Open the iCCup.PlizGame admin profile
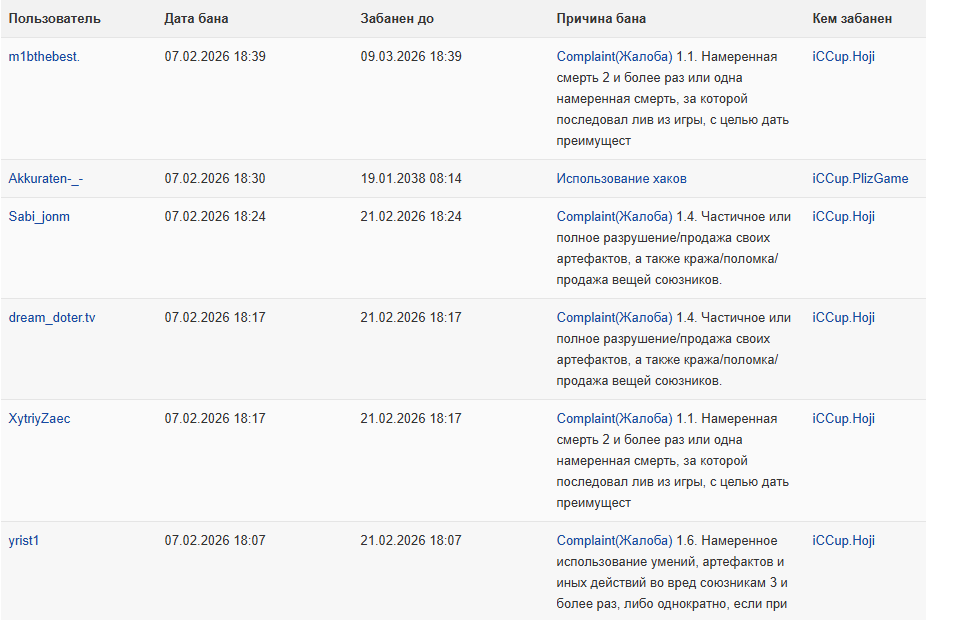 pos(860,179)
